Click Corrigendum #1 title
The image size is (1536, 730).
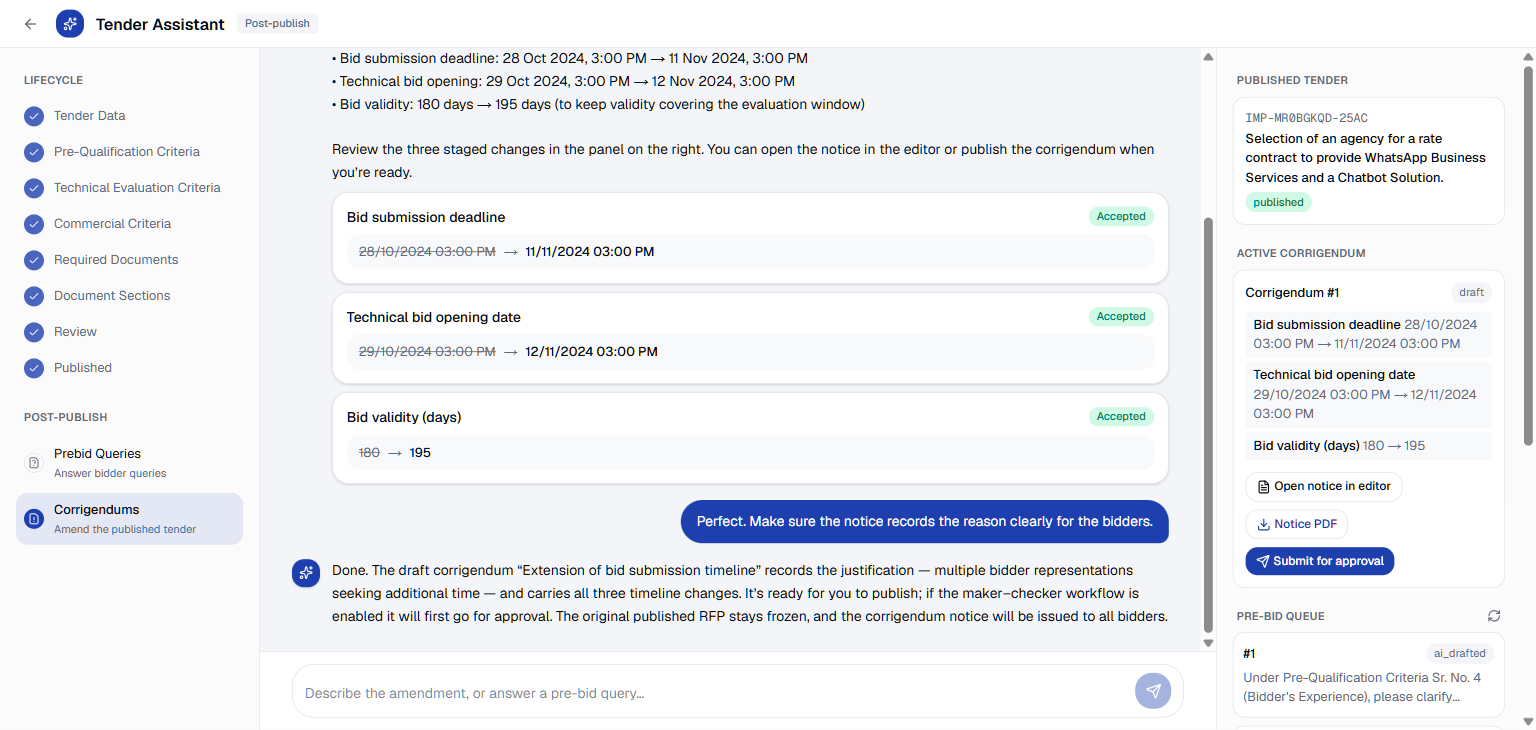(1292, 292)
